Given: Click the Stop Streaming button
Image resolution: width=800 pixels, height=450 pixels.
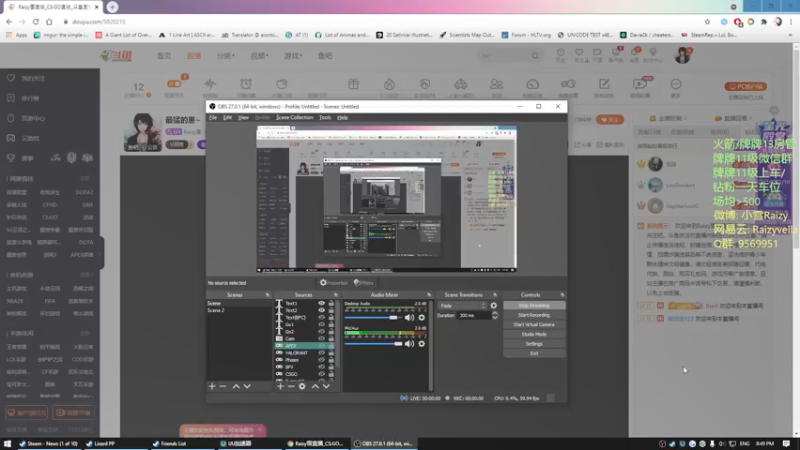Looking at the screenshot, I should tap(534, 306).
